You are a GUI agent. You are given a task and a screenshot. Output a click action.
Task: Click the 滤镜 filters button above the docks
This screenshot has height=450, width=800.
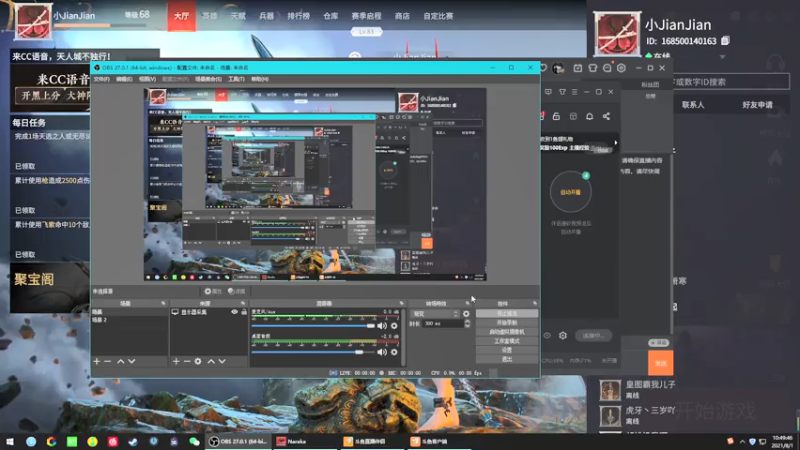pyautogui.click(x=237, y=291)
